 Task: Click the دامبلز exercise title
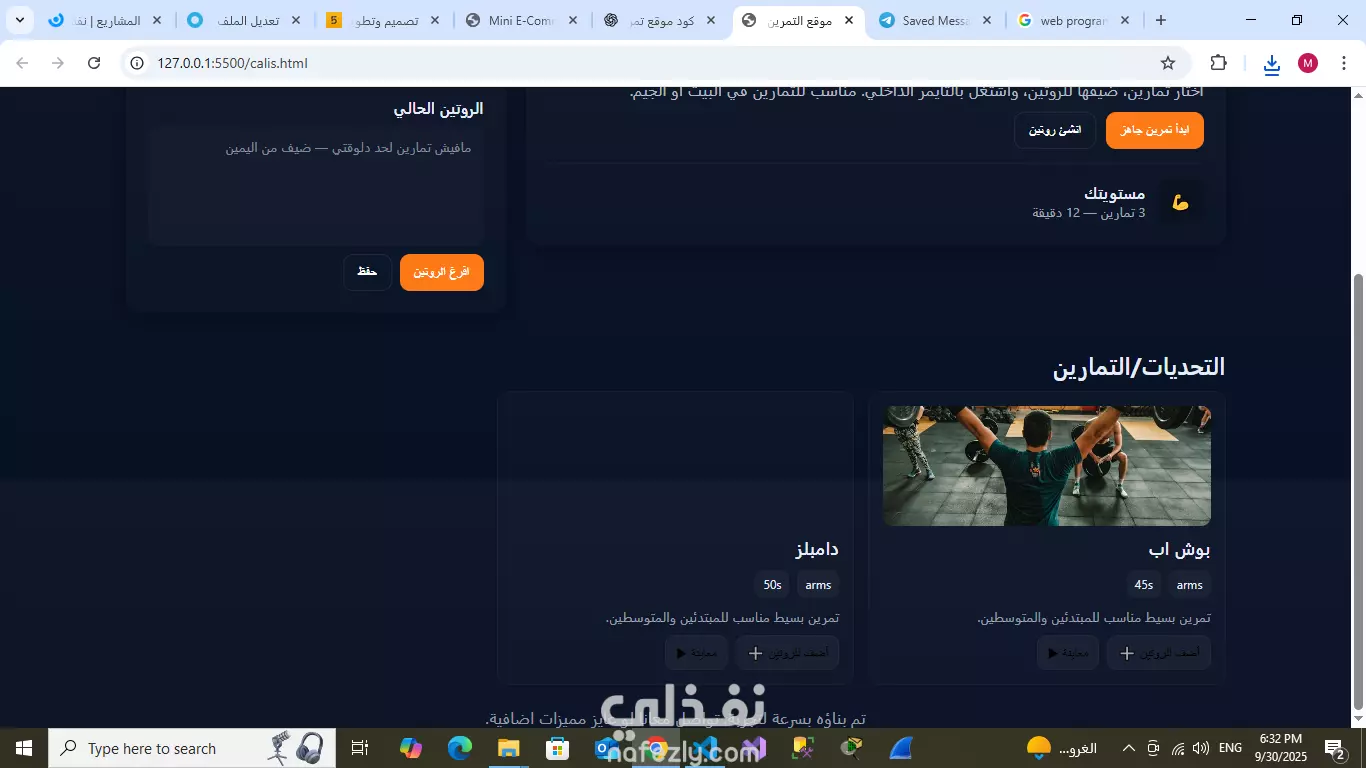817,549
